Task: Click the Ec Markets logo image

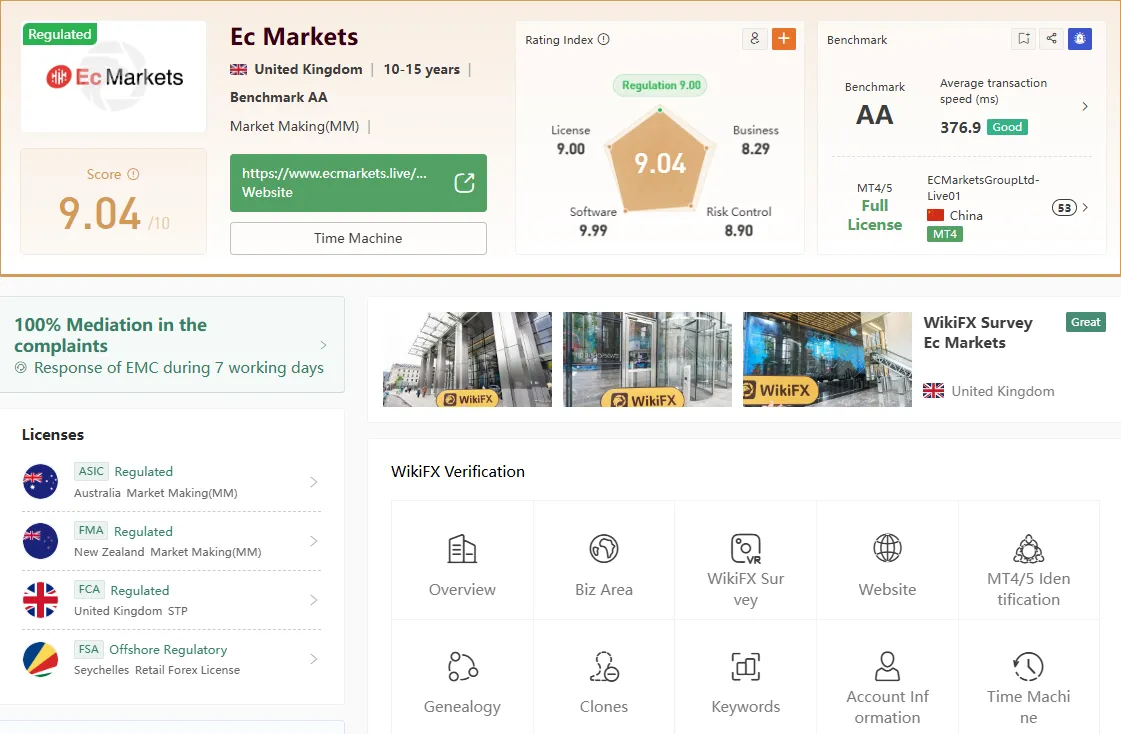Action: (x=114, y=76)
